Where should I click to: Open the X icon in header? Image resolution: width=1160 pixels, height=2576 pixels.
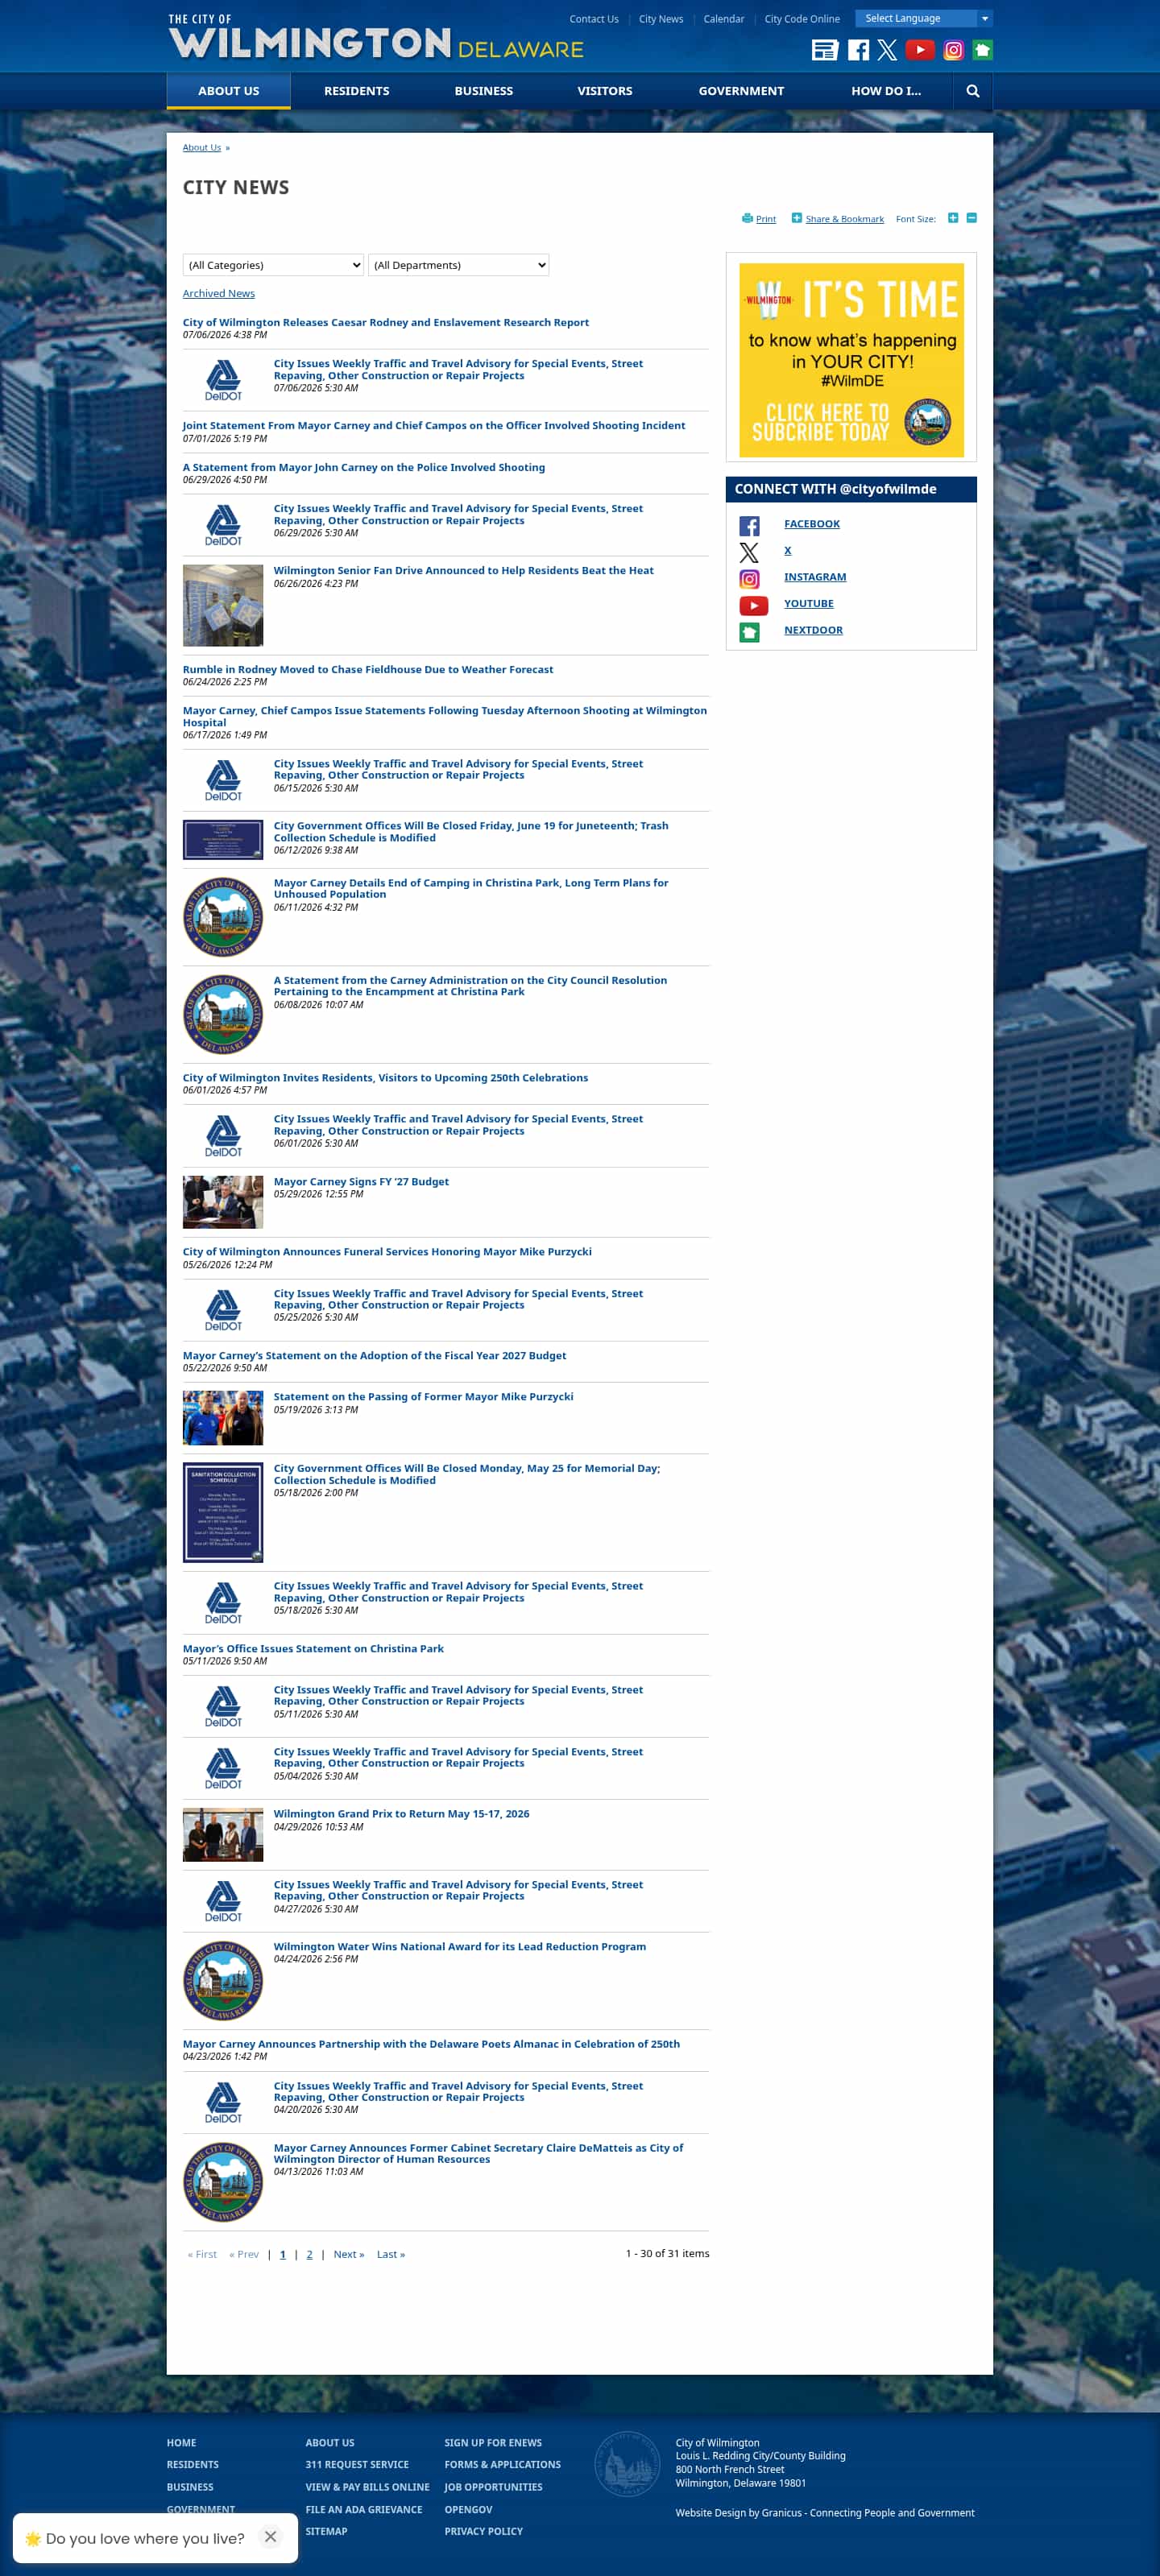[887, 50]
